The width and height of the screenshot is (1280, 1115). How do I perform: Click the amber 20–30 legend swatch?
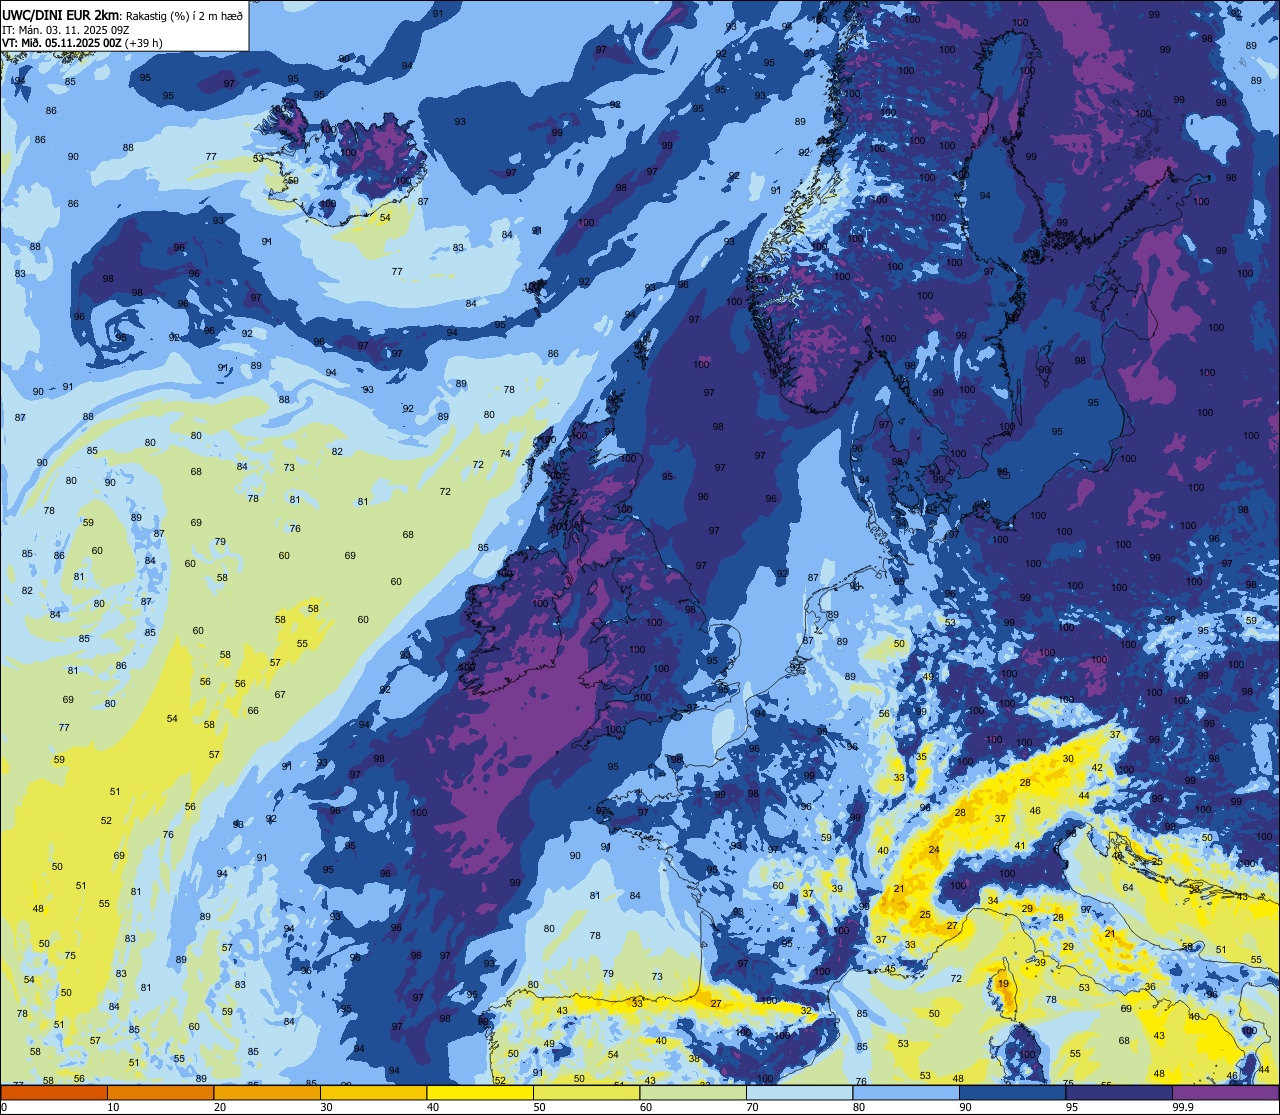(267, 1092)
